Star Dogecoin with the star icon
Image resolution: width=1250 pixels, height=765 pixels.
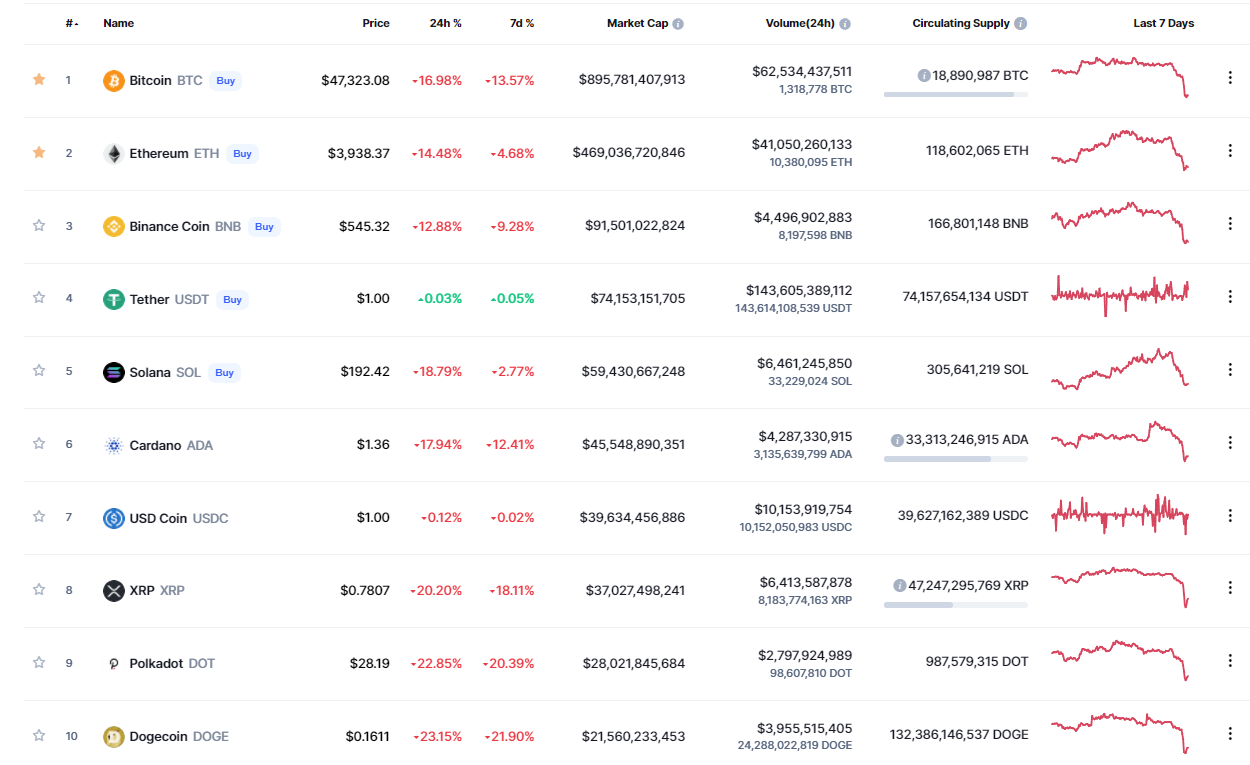click(39, 735)
